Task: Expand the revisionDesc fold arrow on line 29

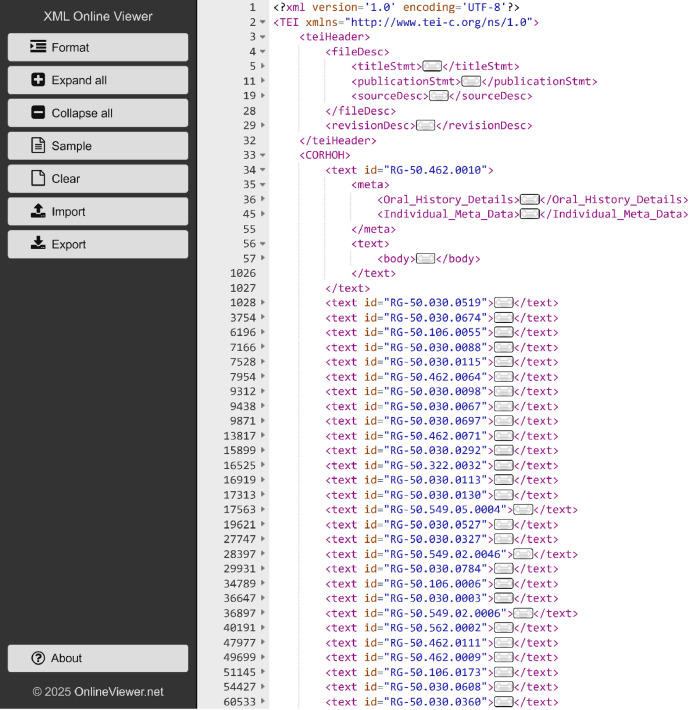Action: tap(263, 125)
